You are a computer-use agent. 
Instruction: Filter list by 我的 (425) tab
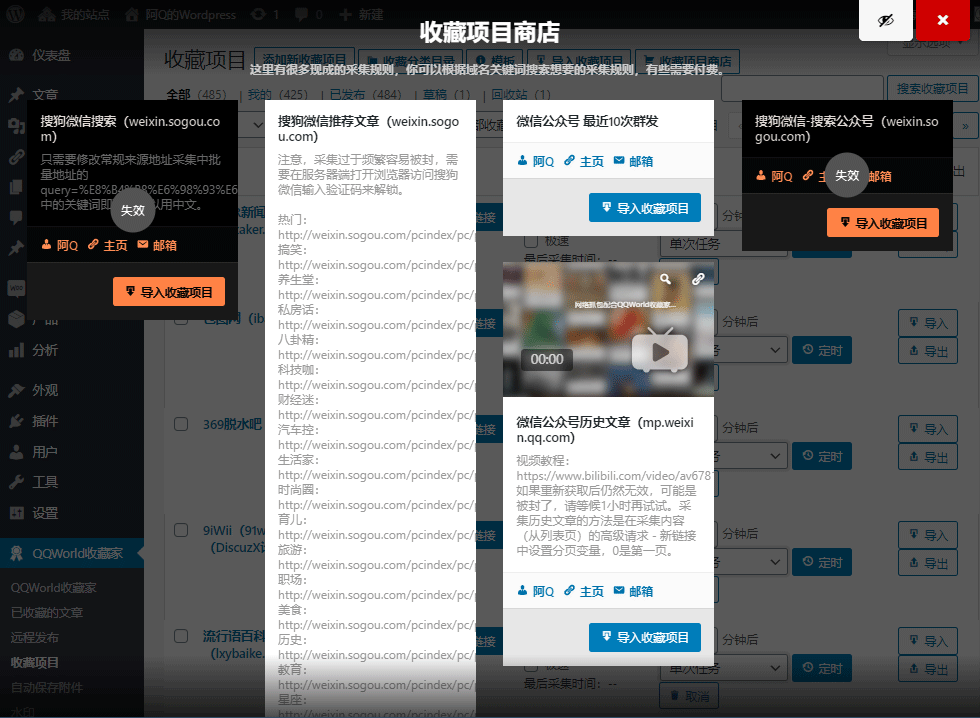click(278, 94)
